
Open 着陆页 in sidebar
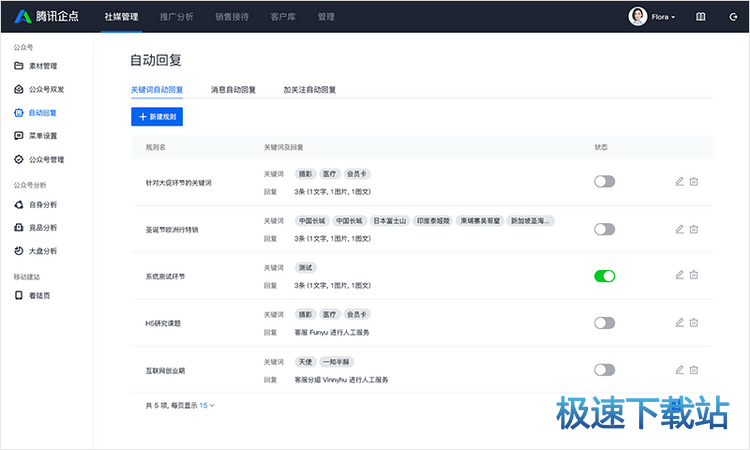click(x=33, y=296)
